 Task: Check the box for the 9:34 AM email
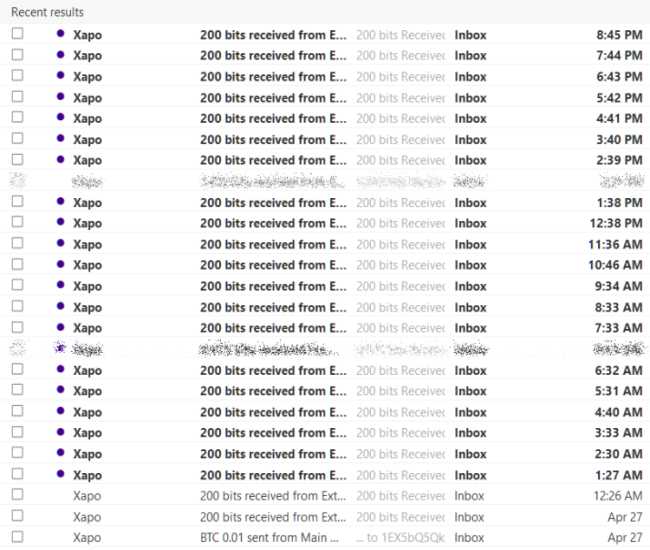(x=17, y=285)
